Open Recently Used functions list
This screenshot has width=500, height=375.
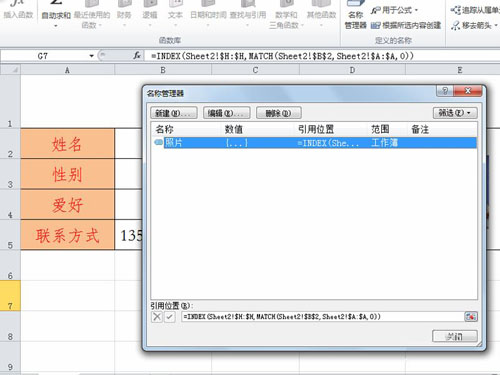(x=92, y=15)
